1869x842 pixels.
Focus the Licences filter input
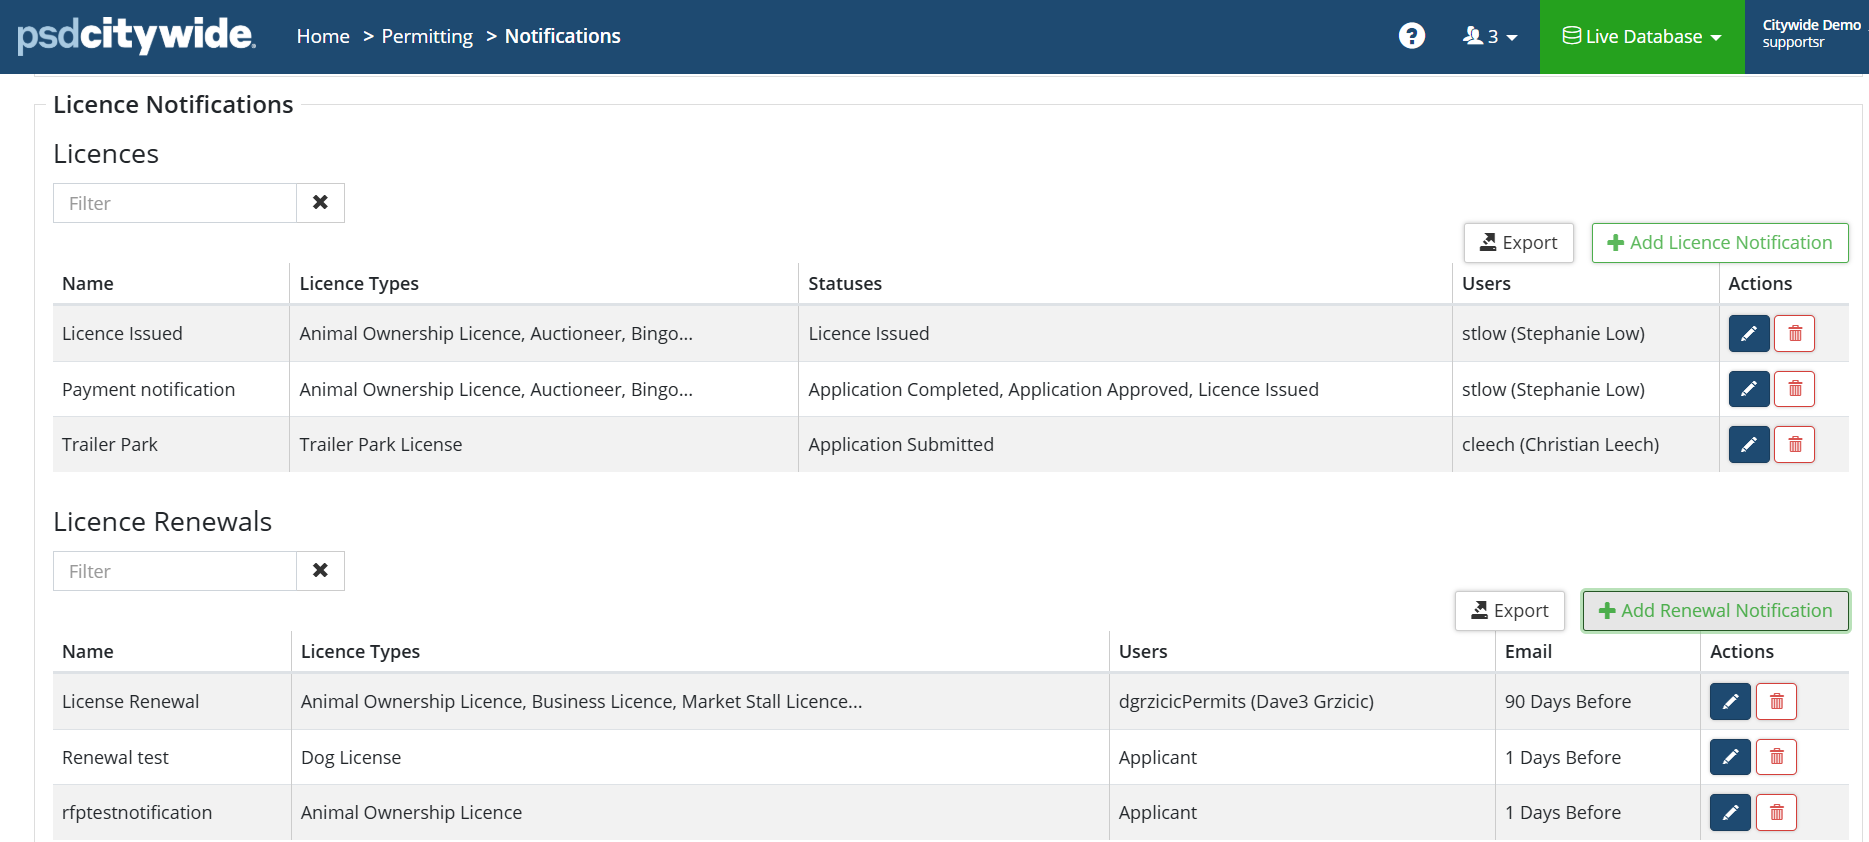(175, 203)
